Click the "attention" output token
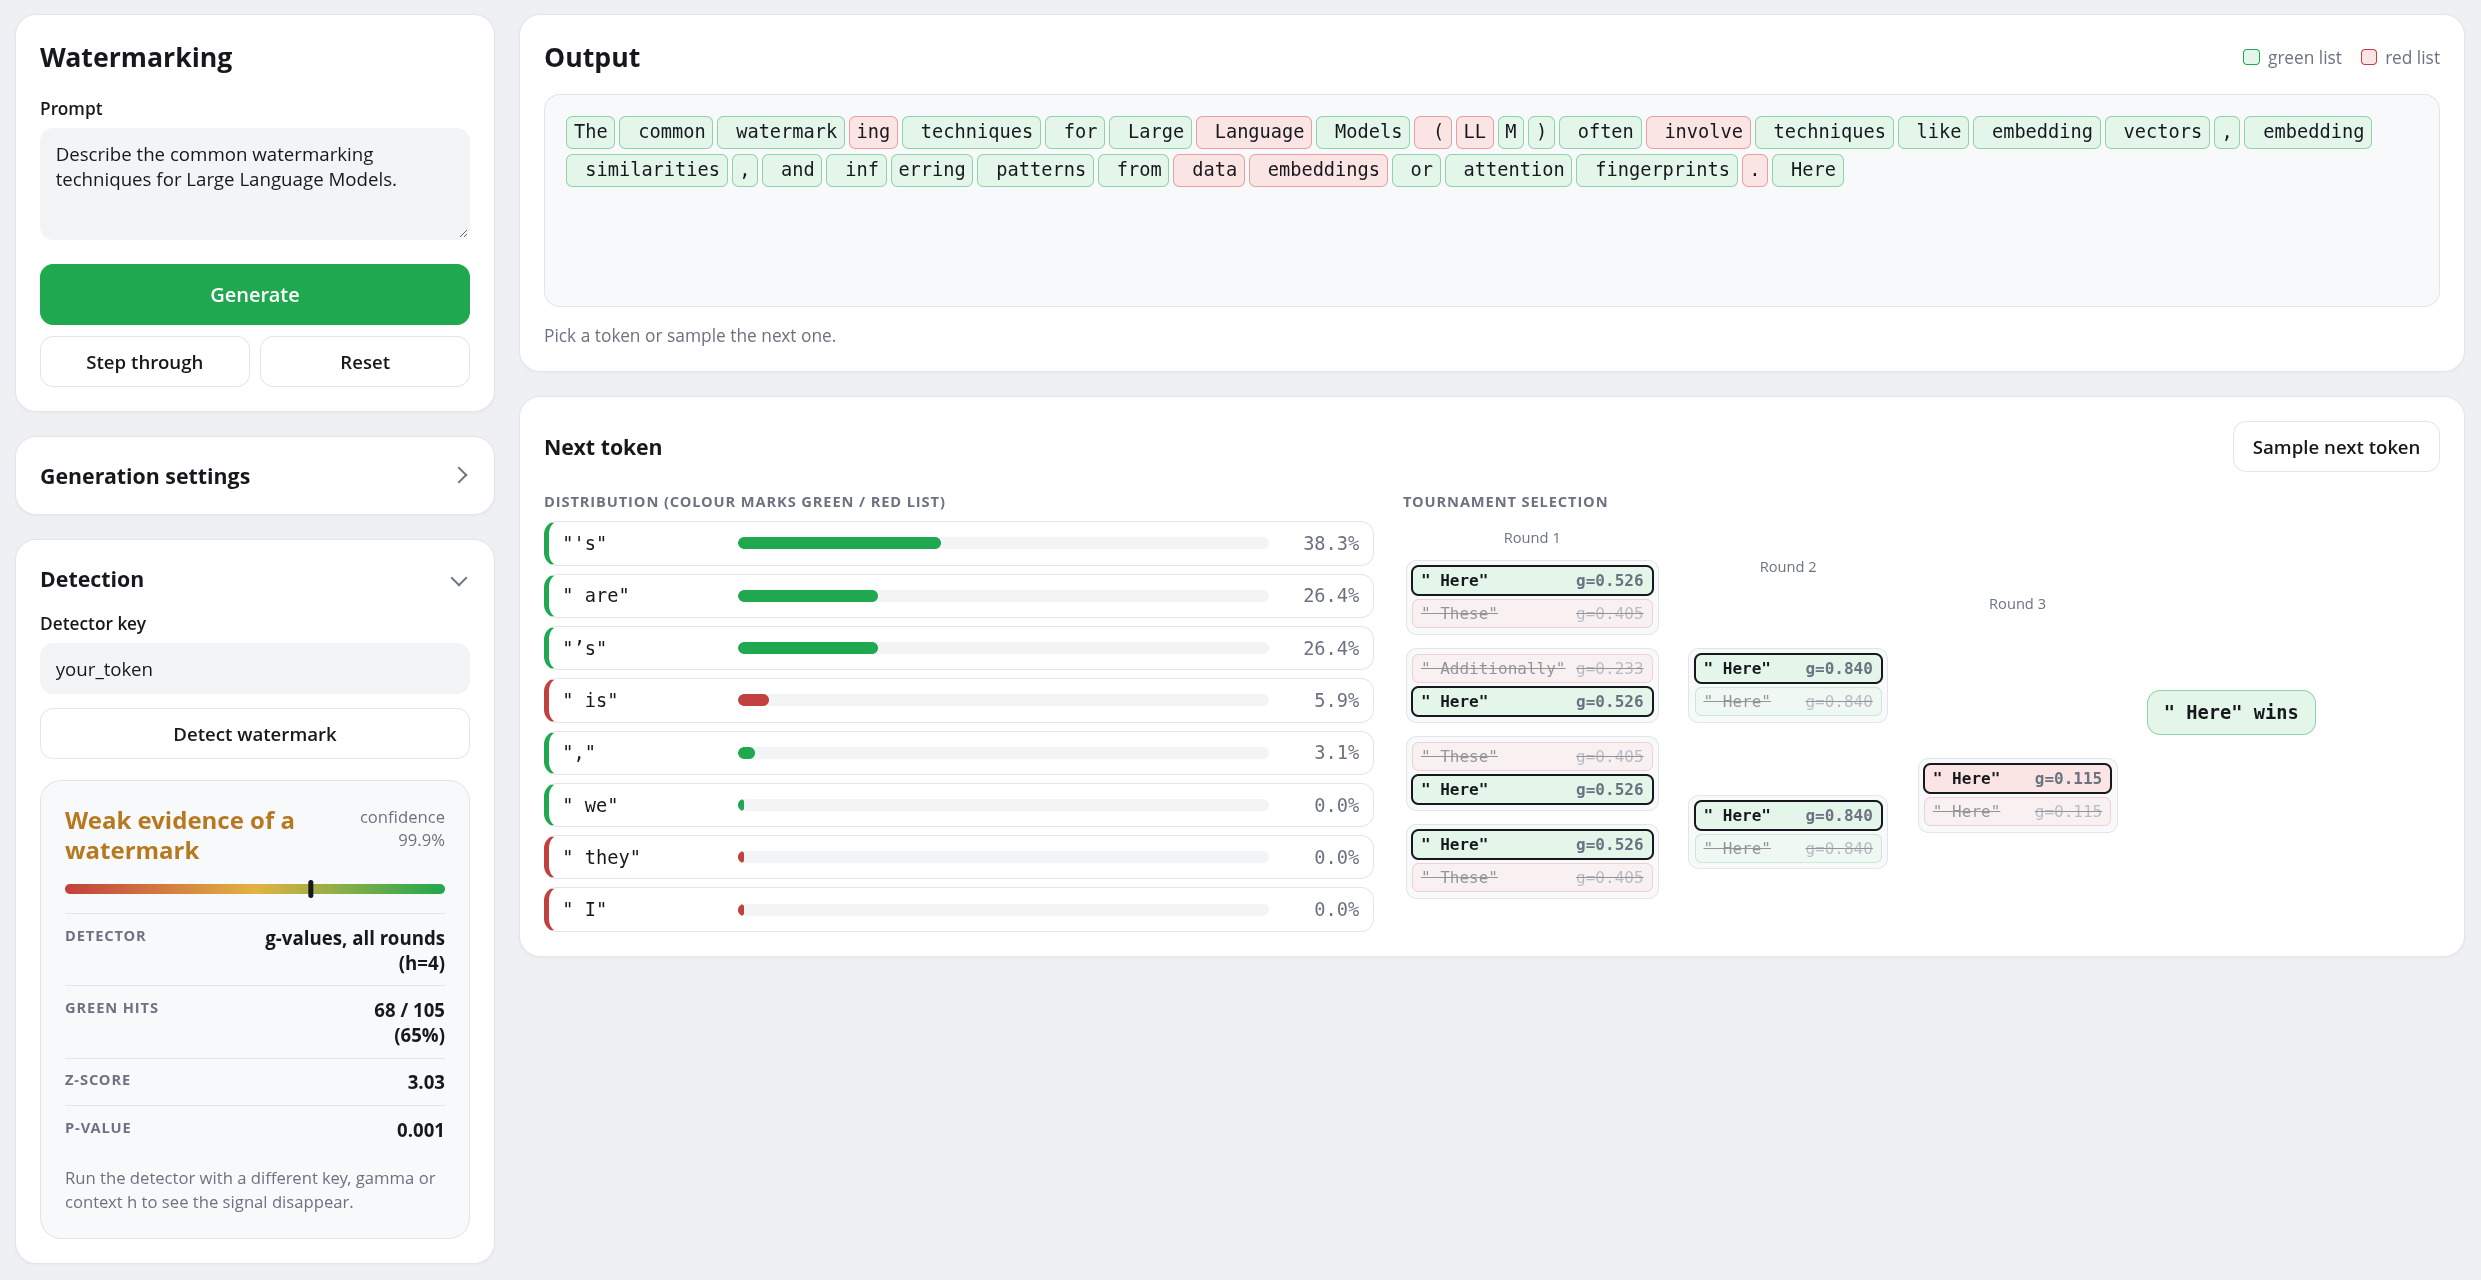The height and width of the screenshot is (1280, 2481). point(1509,170)
